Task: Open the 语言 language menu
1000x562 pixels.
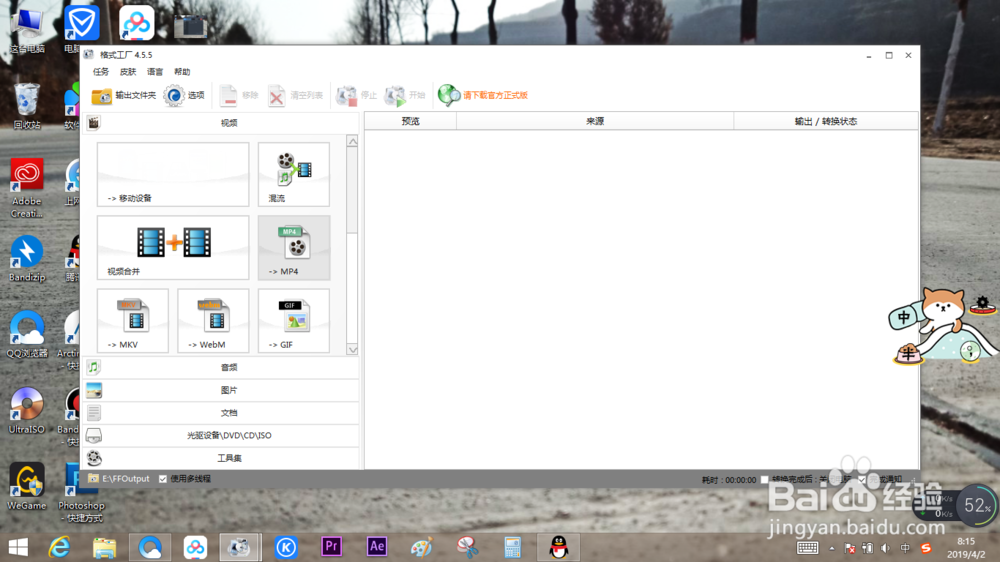Action: coord(155,71)
